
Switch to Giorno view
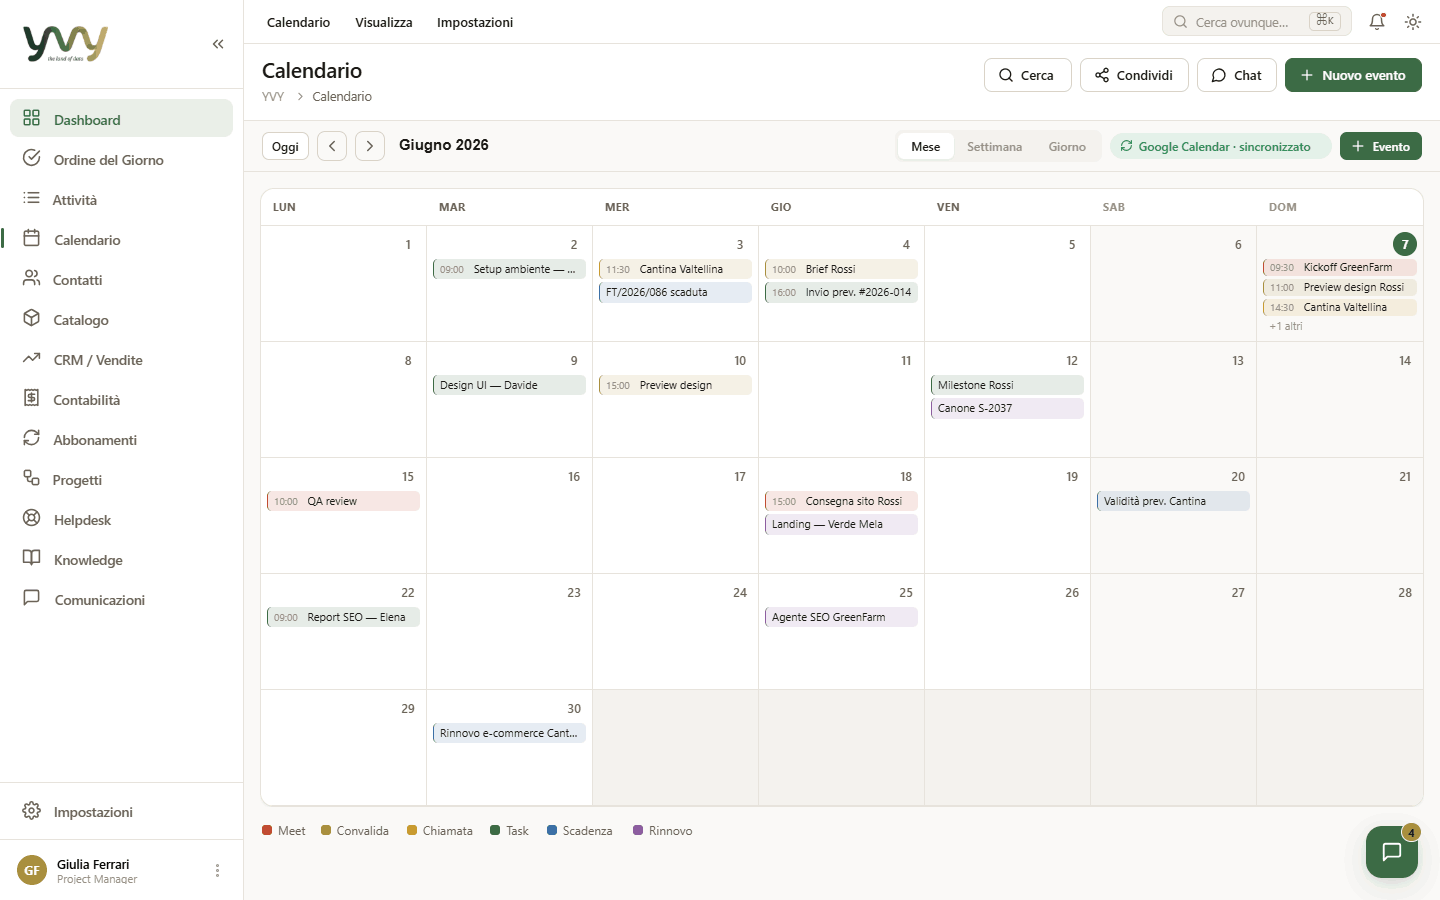click(x=1067, y=146)
